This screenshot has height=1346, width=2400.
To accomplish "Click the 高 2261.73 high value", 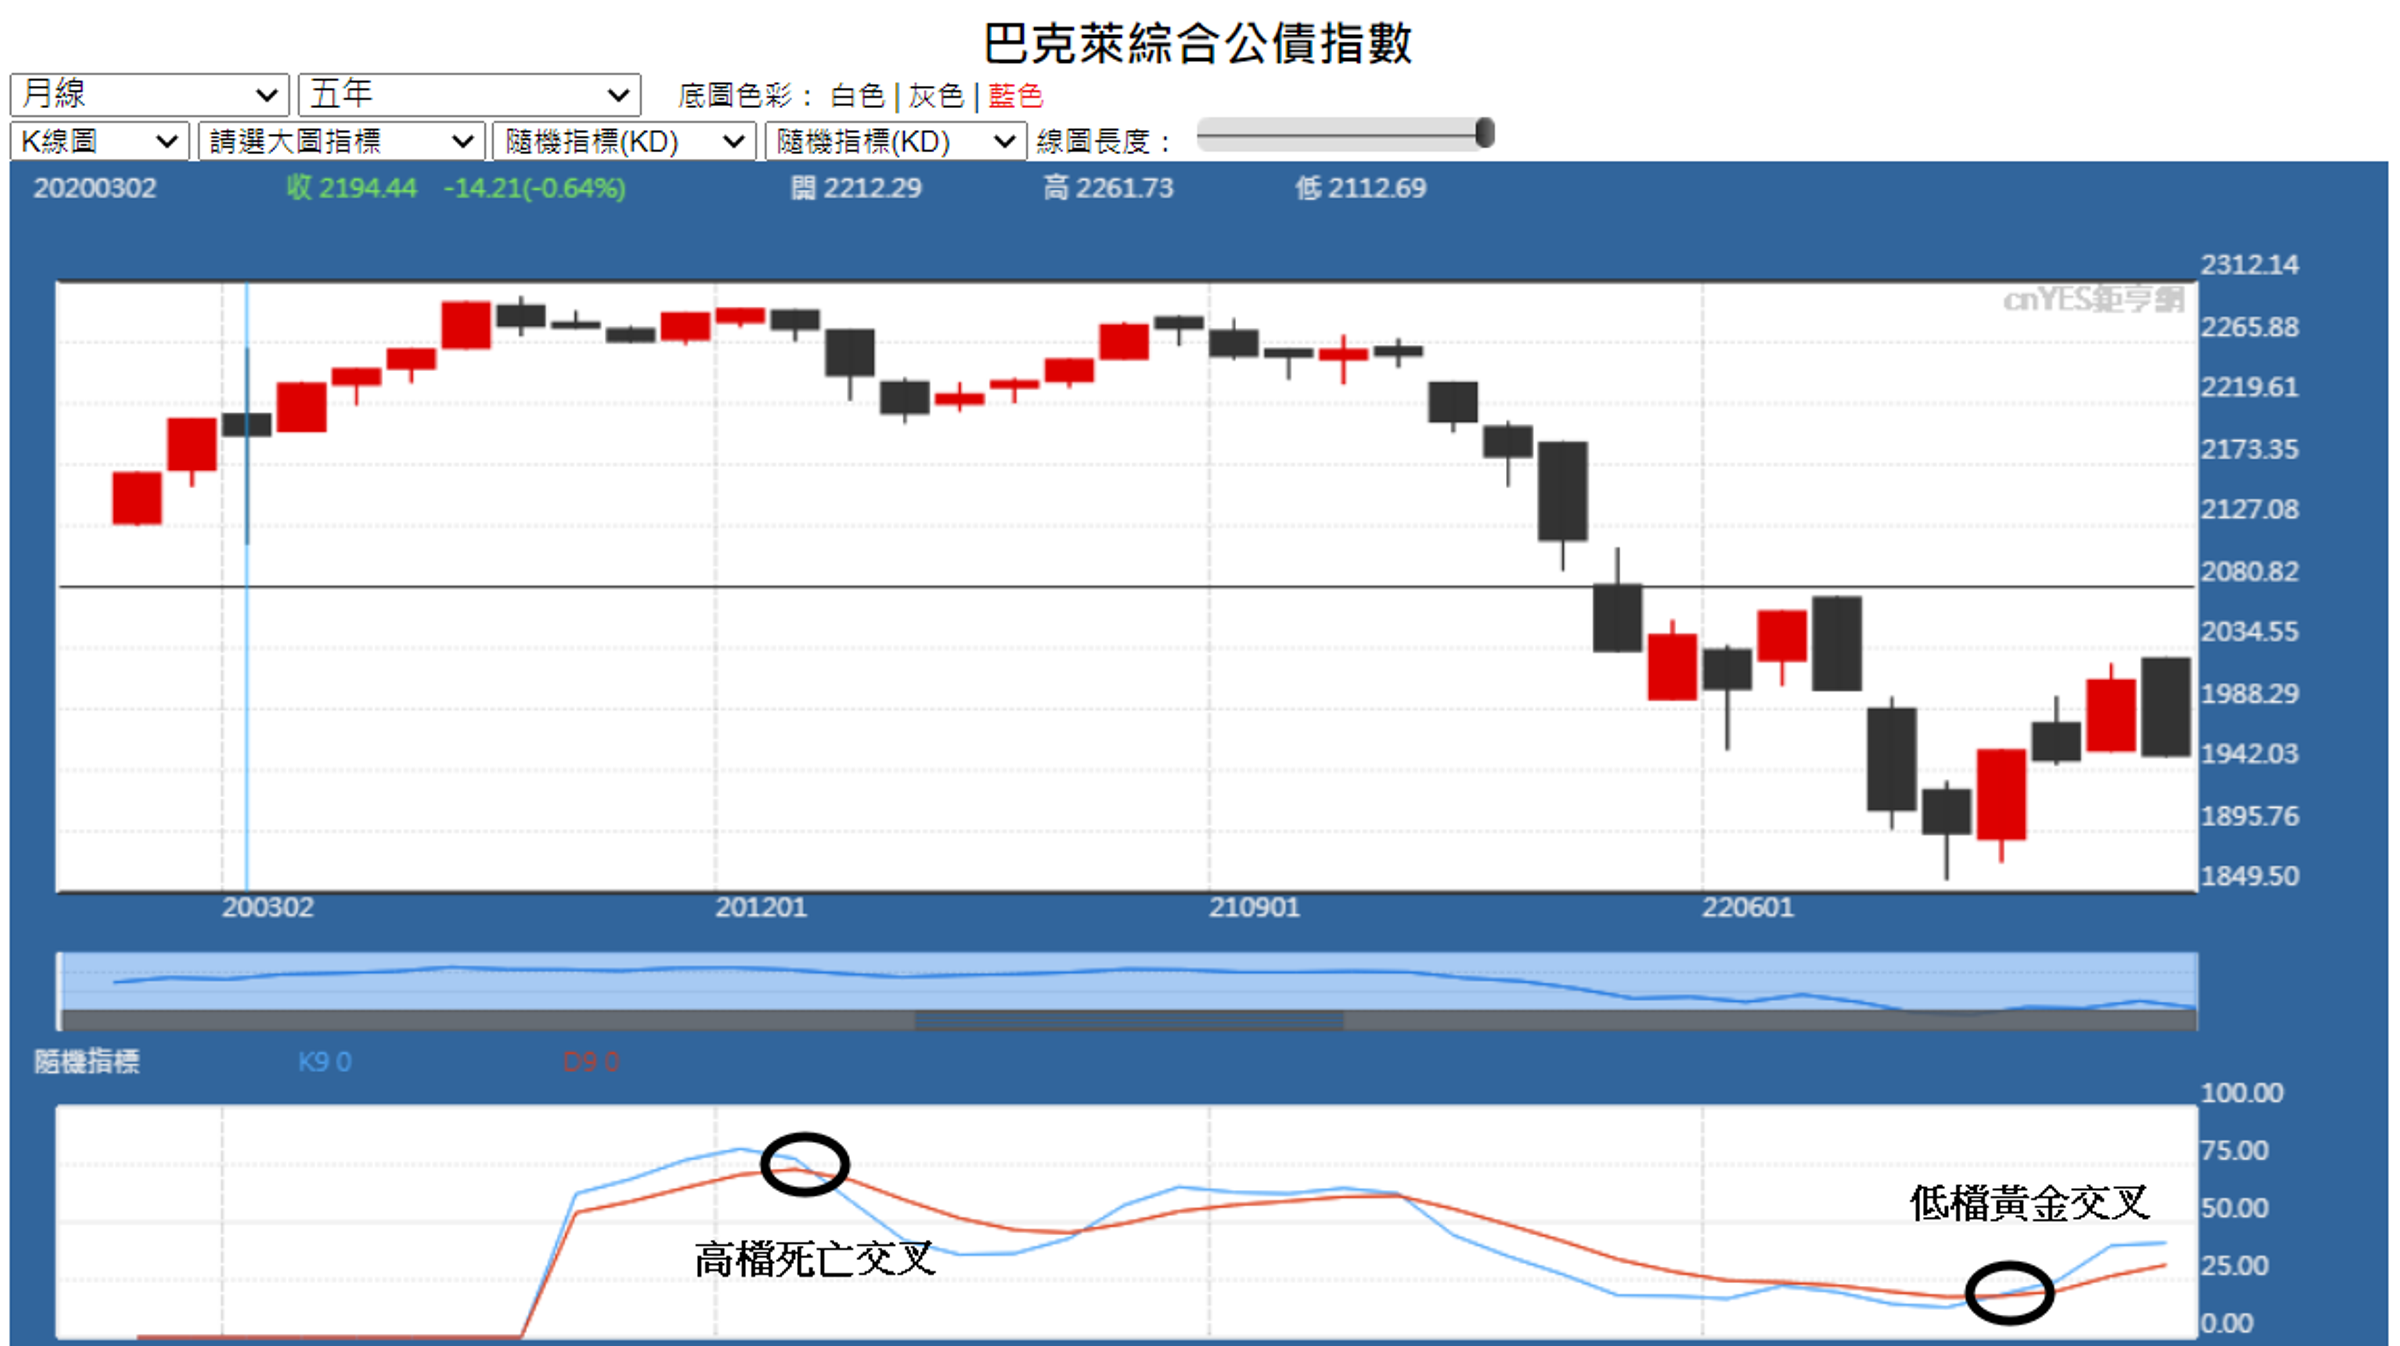I will pos(1108,188).
